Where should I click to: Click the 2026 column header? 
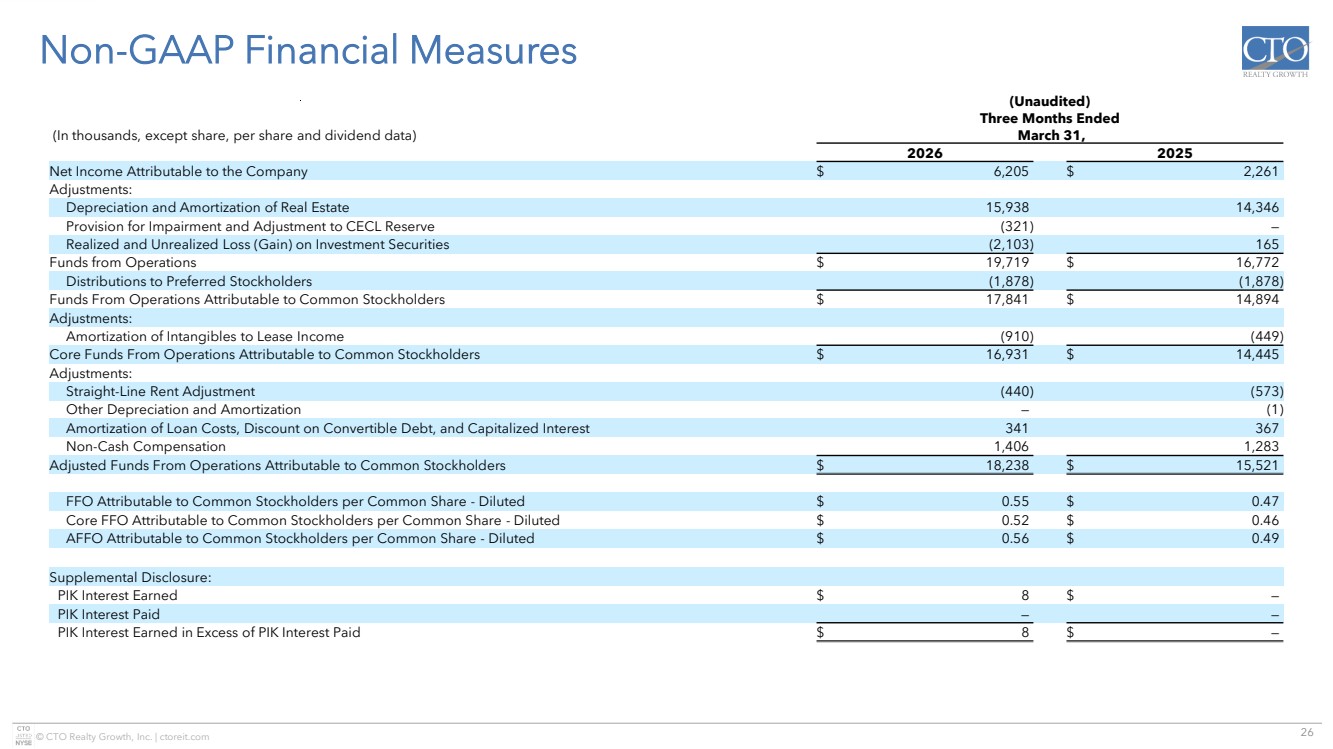coord(924,153)
